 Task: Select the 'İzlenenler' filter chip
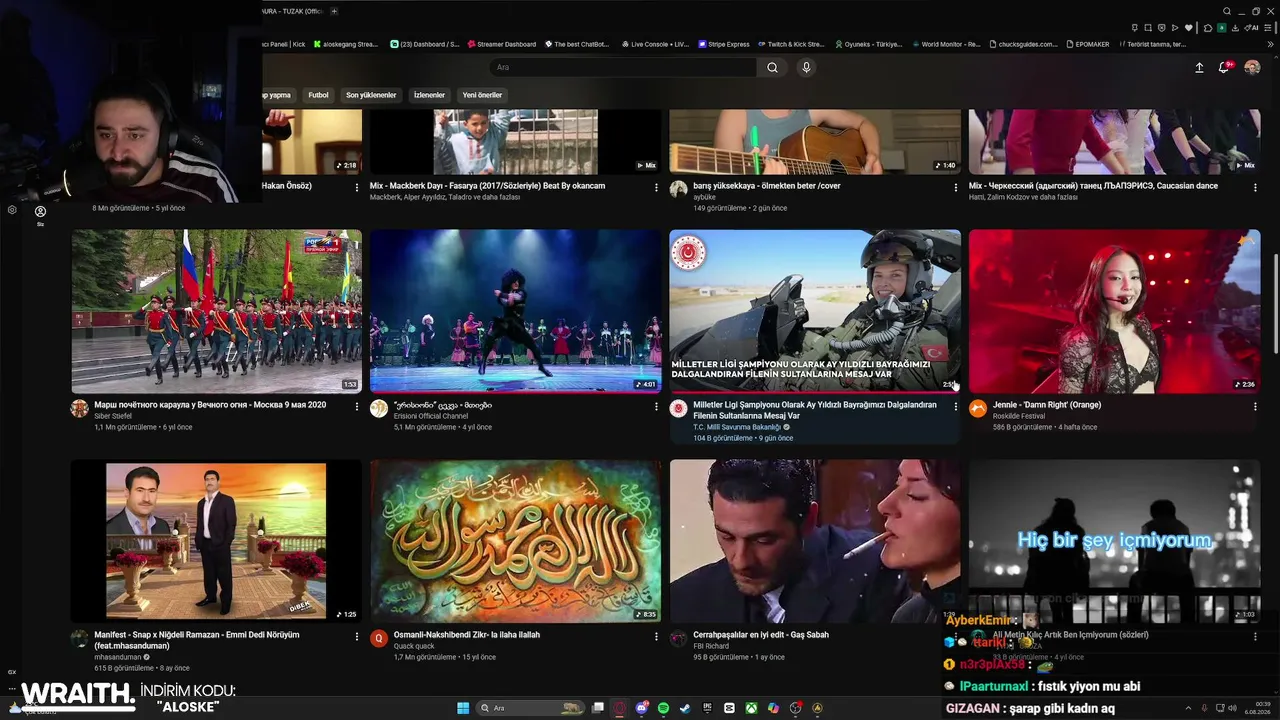point(429,95)
